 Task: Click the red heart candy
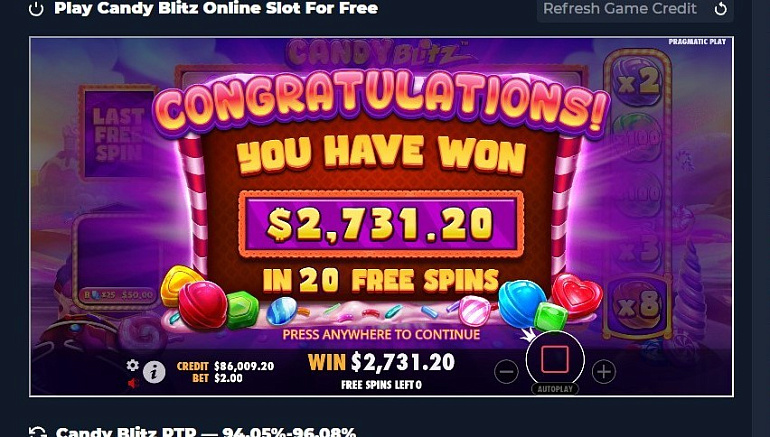(x=576, y=295)
